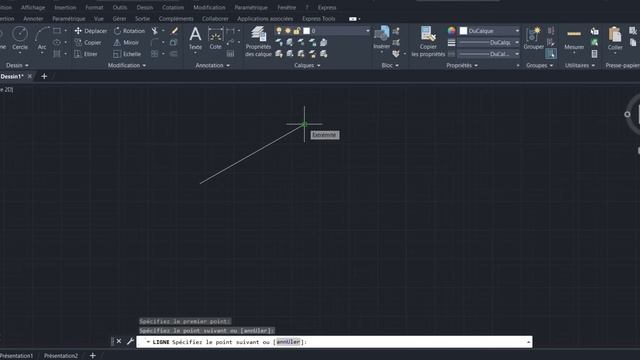The image size is (640, 360).
Task: Open the DuCalque lineweight dropdown
Action: click(517, 42)
